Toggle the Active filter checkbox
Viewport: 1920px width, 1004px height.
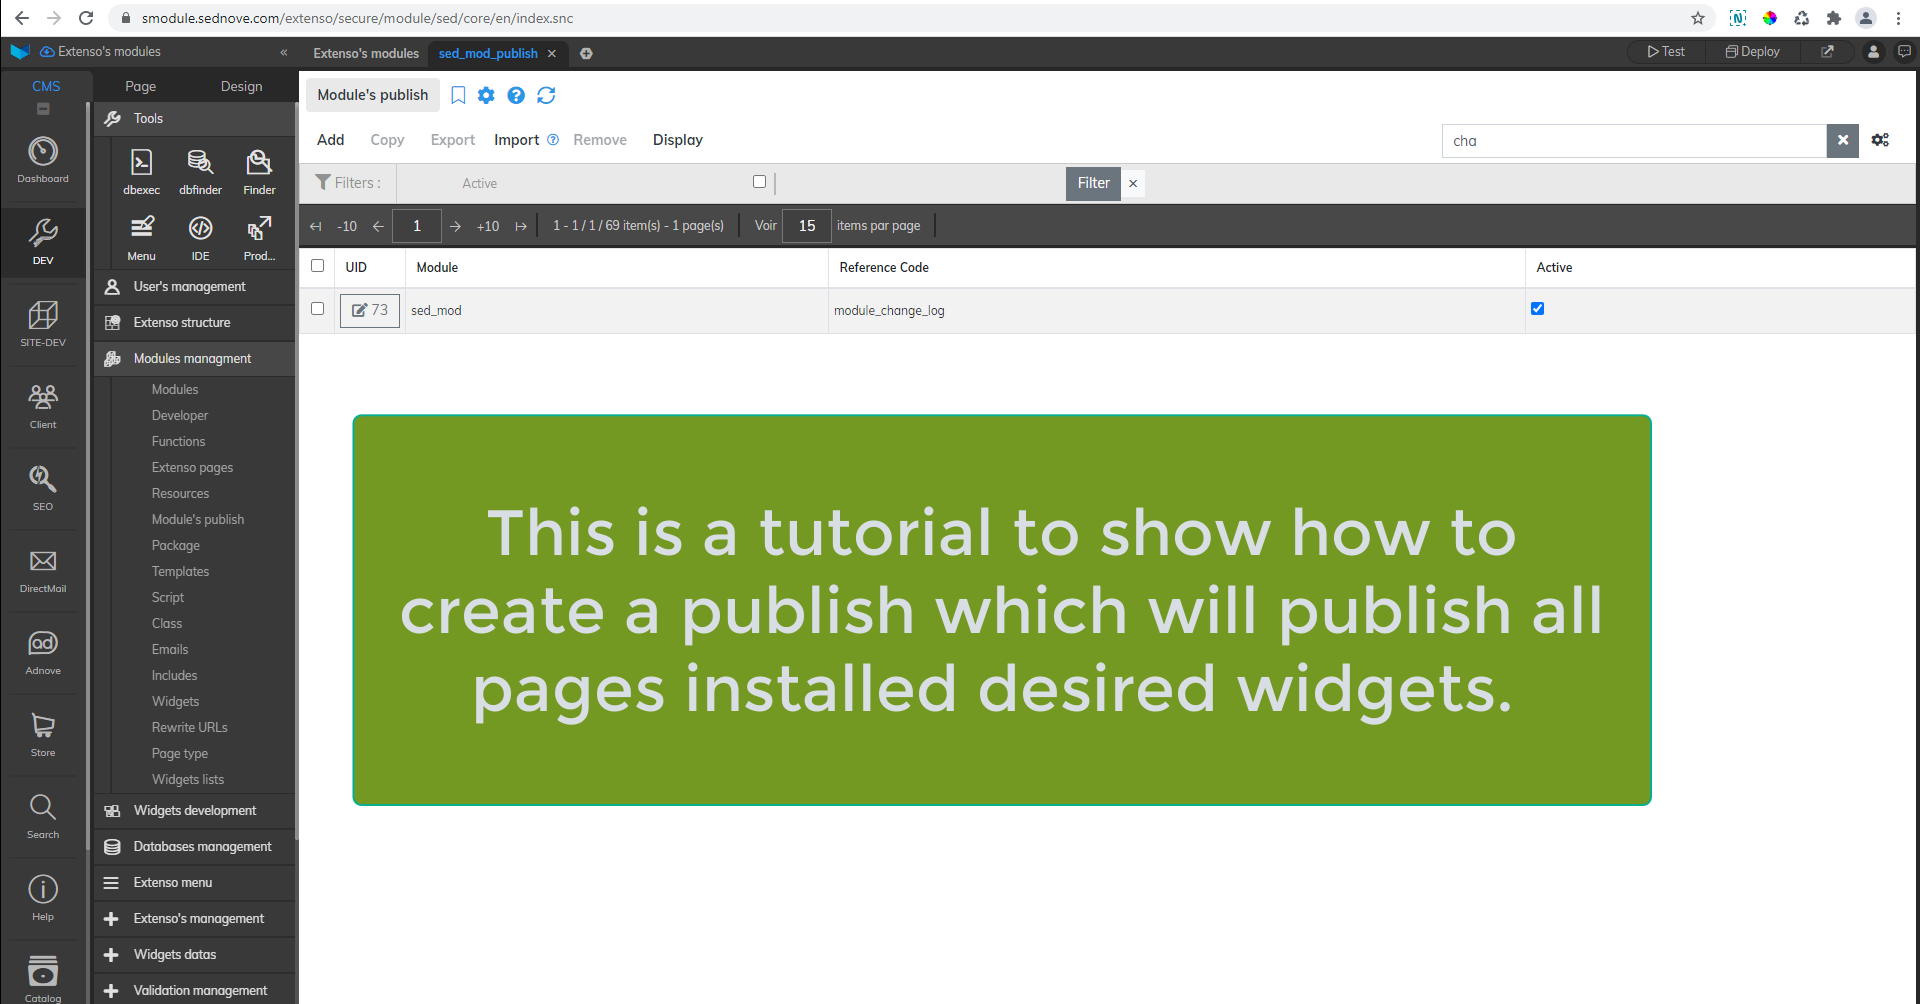[x=759, y=182]
